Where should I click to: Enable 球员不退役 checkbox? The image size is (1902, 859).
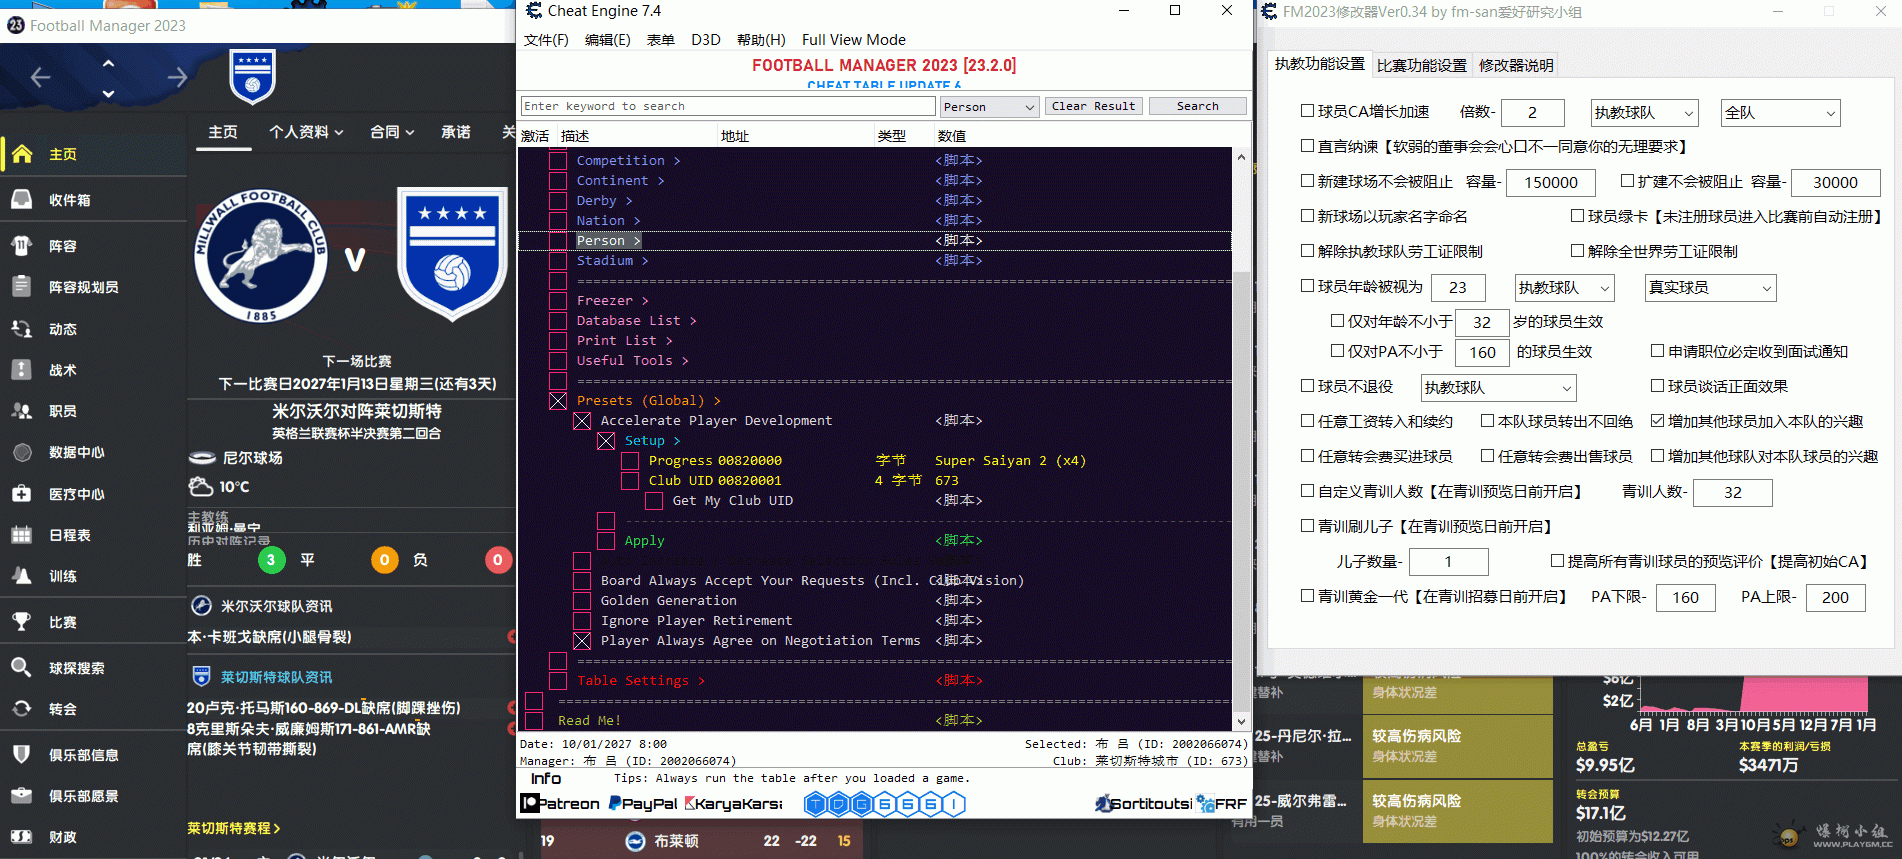(1307, 386)
